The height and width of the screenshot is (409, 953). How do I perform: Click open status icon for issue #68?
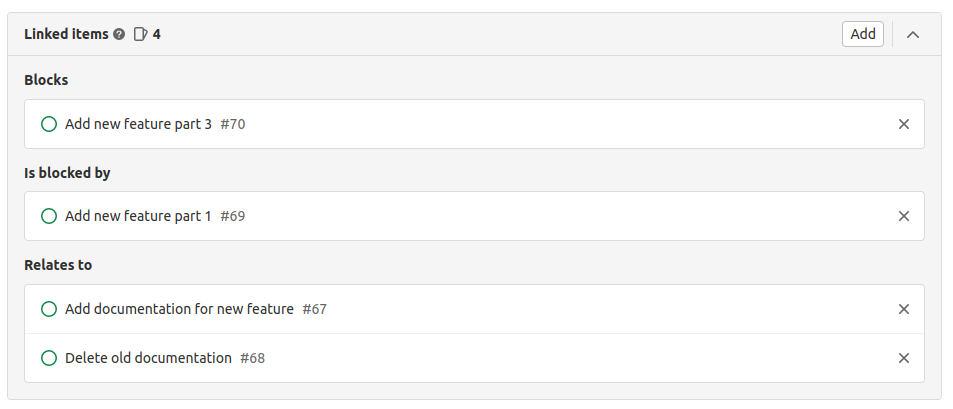point(49,358)
